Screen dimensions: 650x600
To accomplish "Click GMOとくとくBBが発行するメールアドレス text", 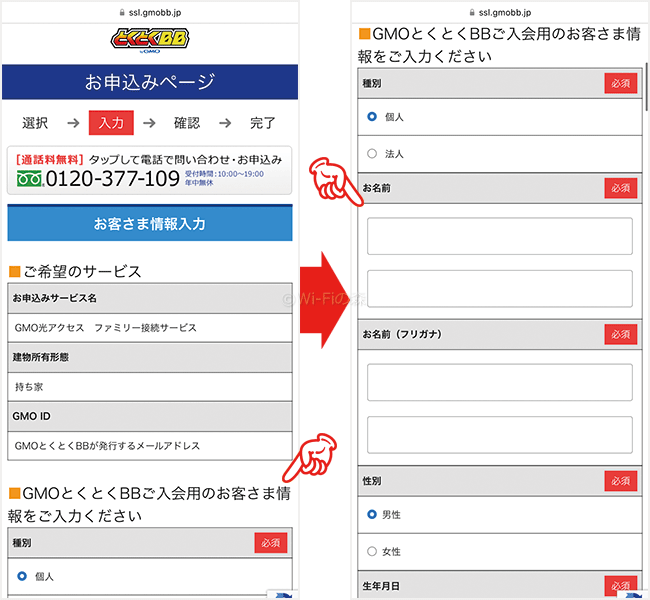I will click(x=107, y=446).
